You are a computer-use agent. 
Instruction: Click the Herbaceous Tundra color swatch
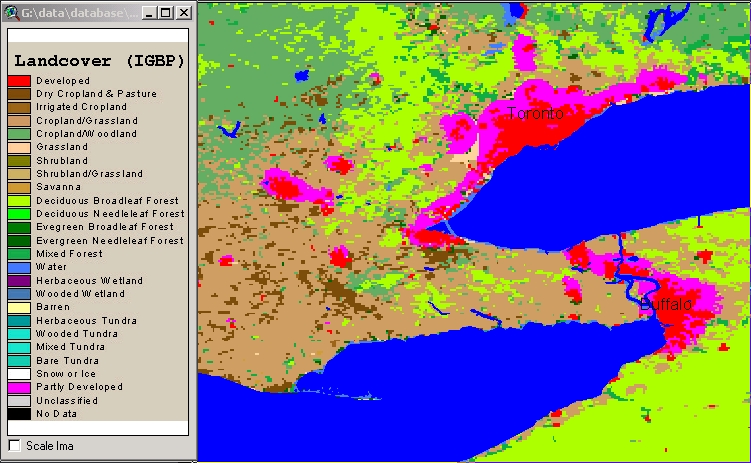(19, 321)
